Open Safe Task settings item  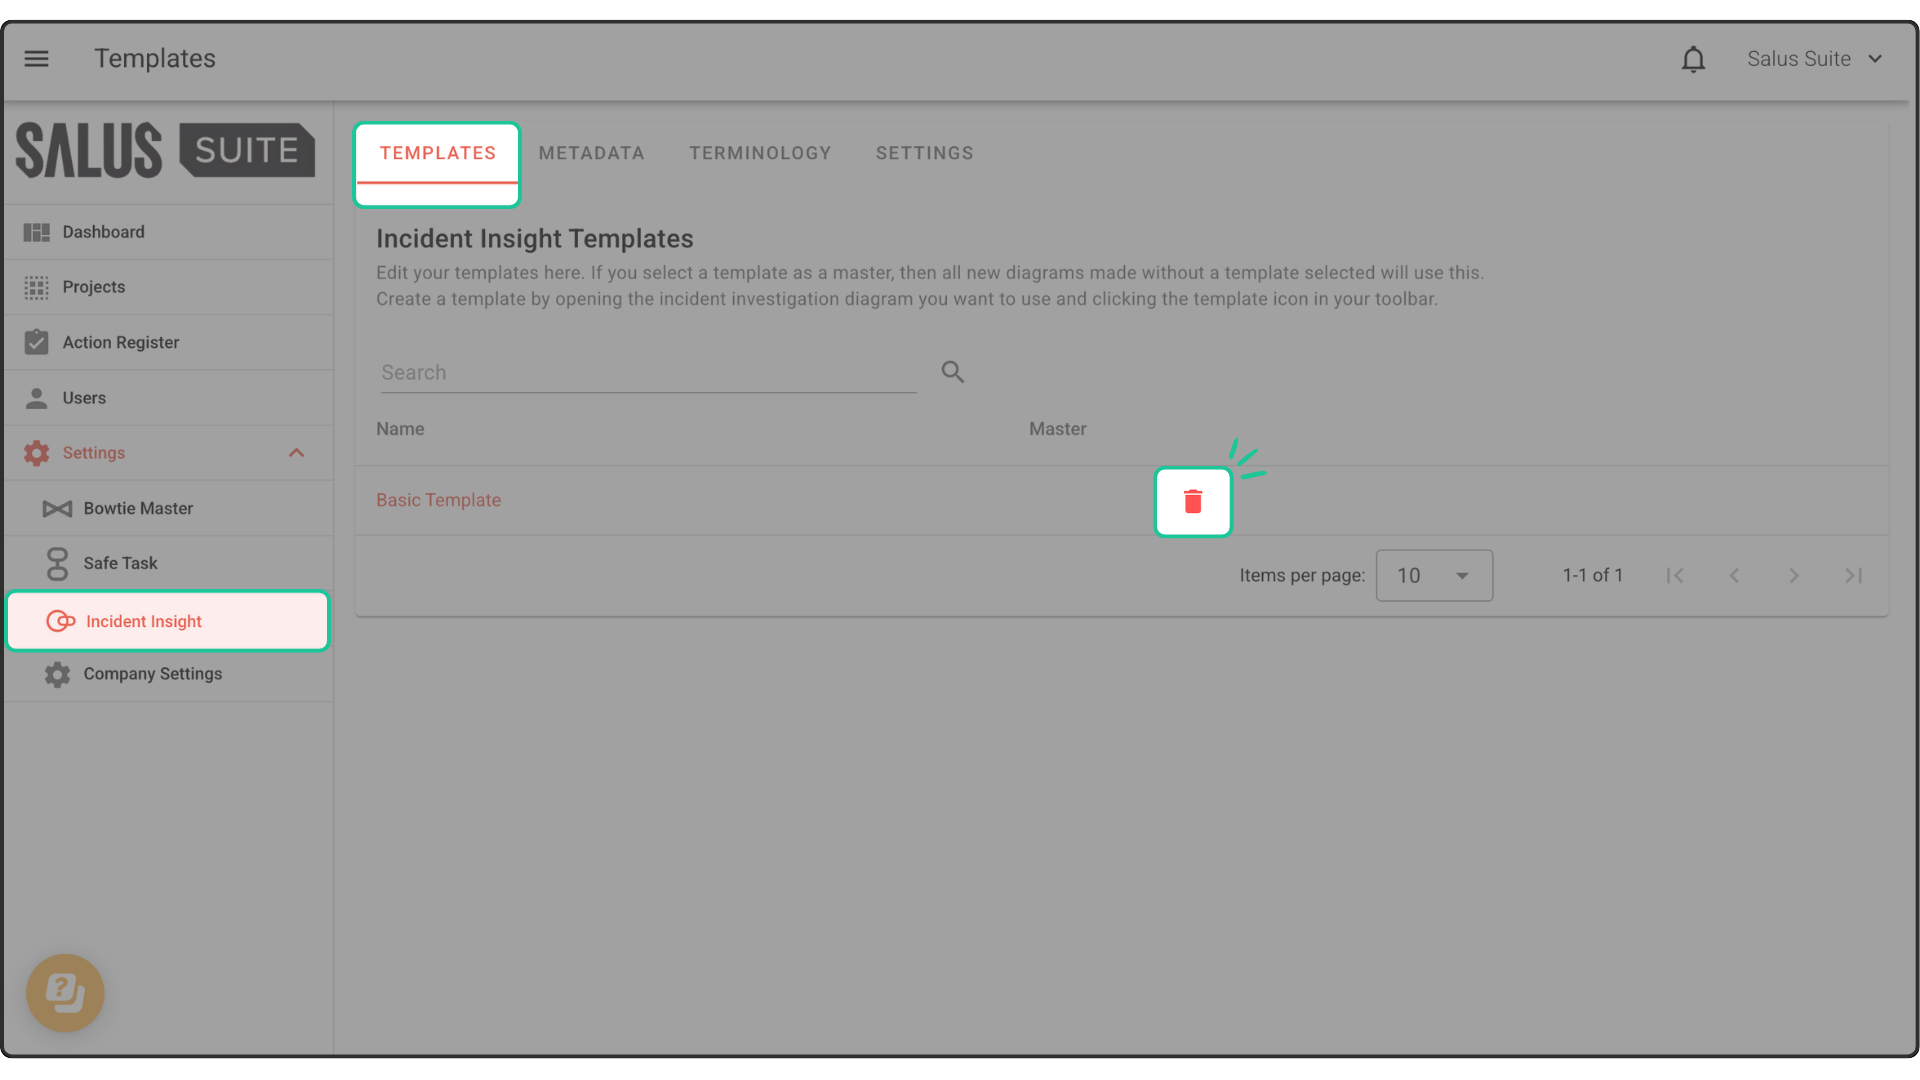click(120, 563)
